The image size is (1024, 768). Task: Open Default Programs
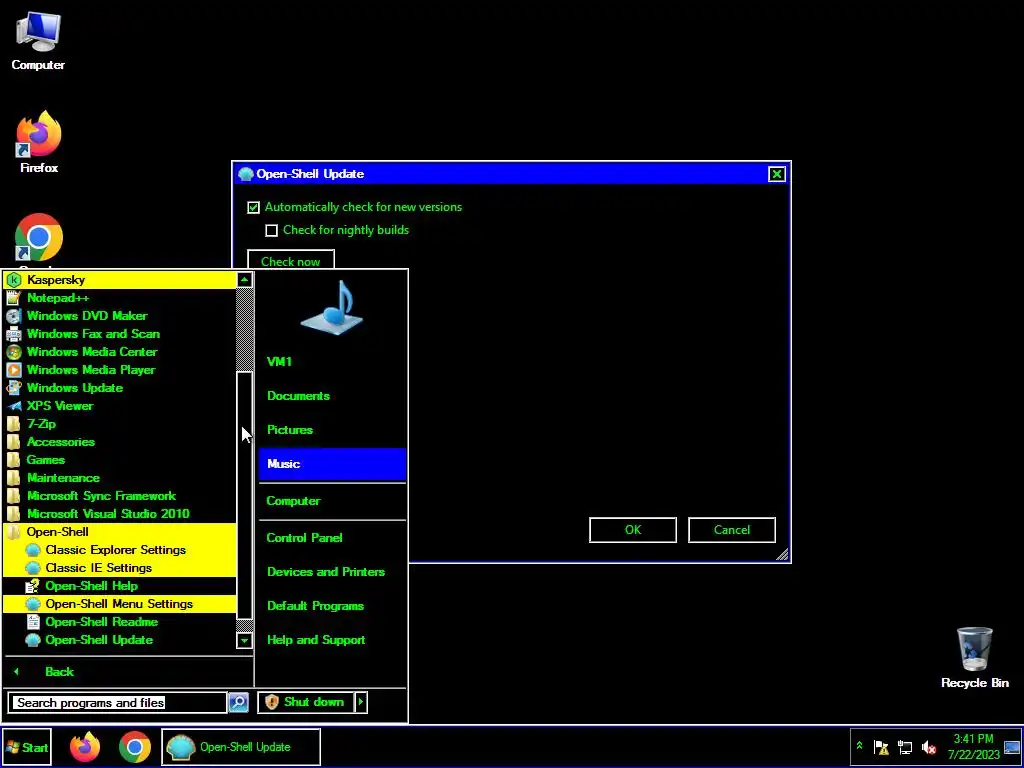[x=332, y=606]
